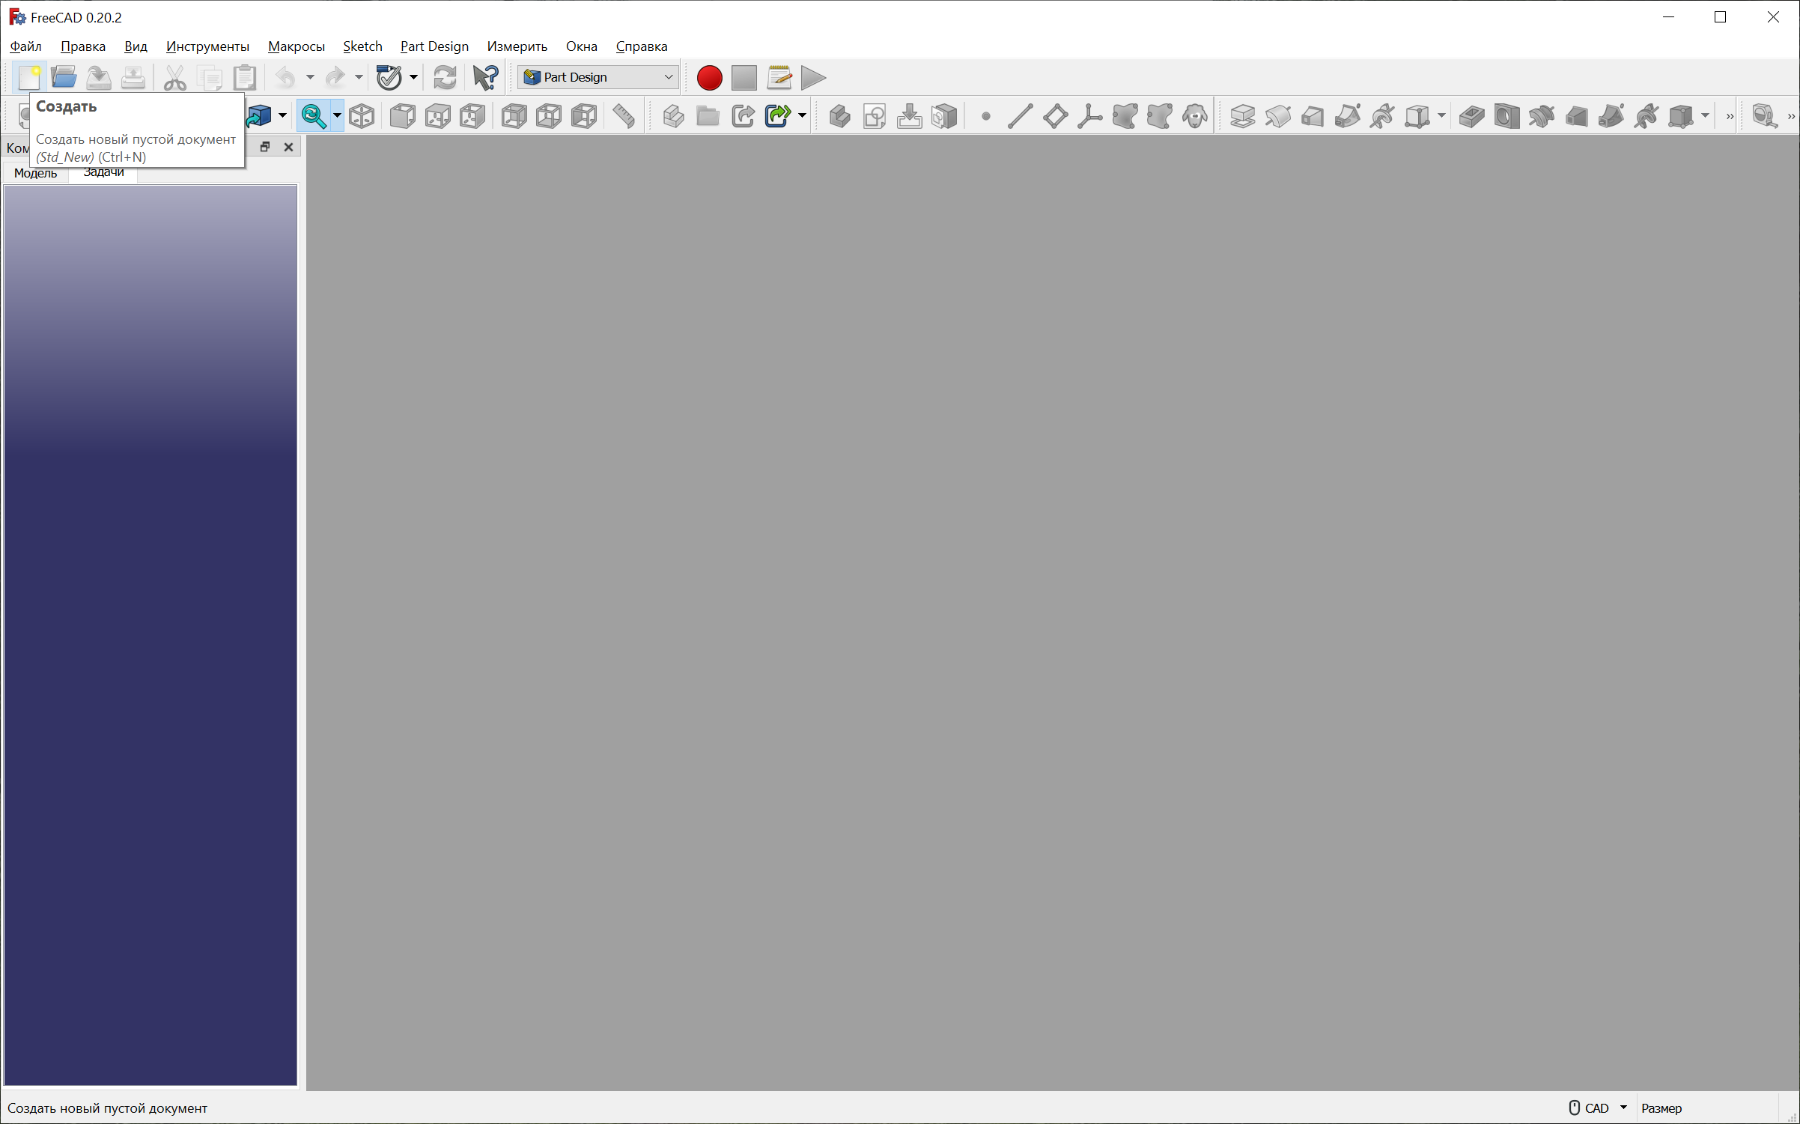
Task: Click the Measure tape tool icon
Action: click(x=1765, y=116)
